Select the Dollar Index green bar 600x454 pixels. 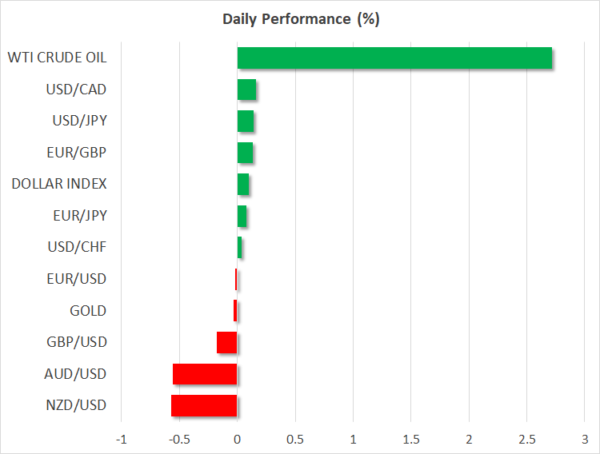click(x=243, y=185)
